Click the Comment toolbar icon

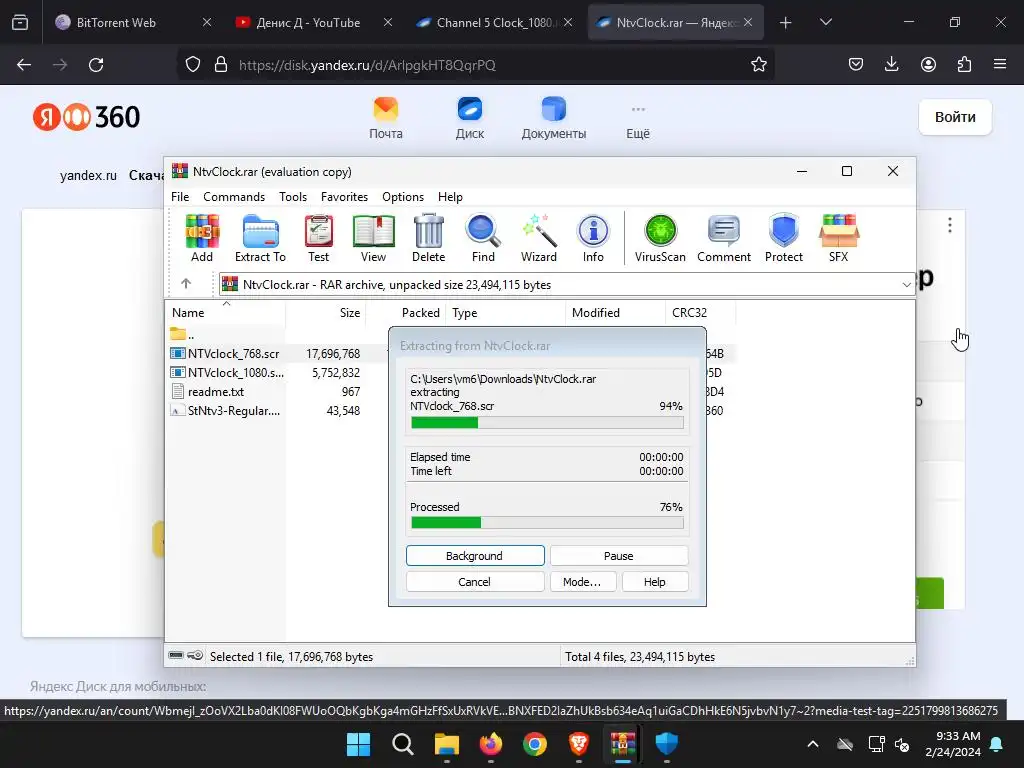pos(724,238)
